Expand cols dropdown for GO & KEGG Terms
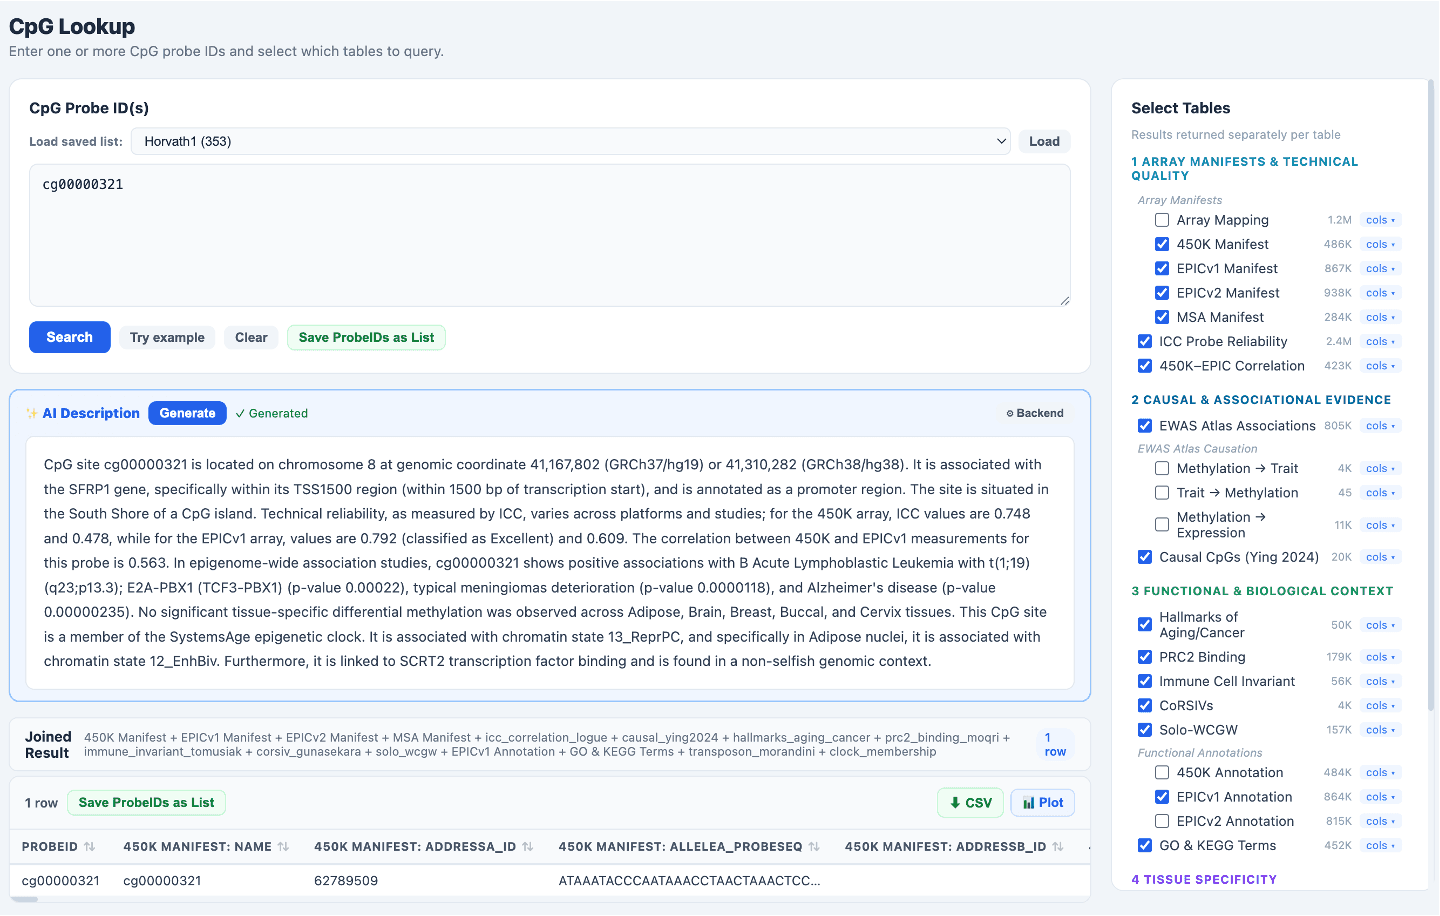This screenshot has height=916, width=1440. tap(1381, 846)
